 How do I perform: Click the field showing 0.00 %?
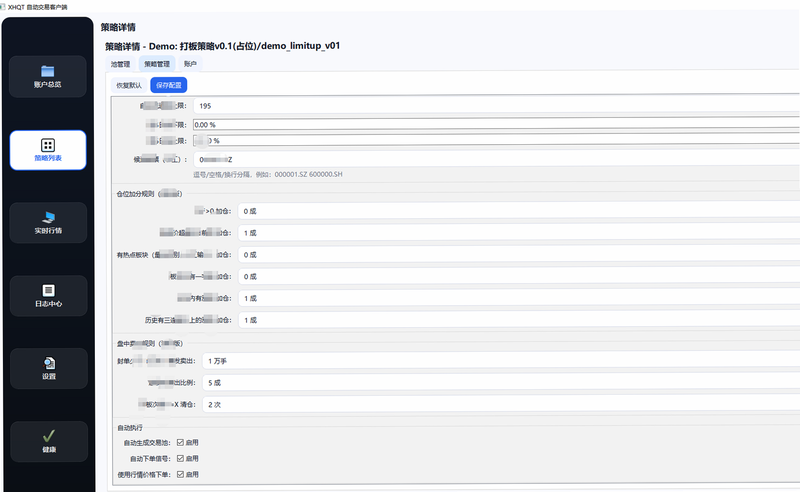click(x=496, y=125)
